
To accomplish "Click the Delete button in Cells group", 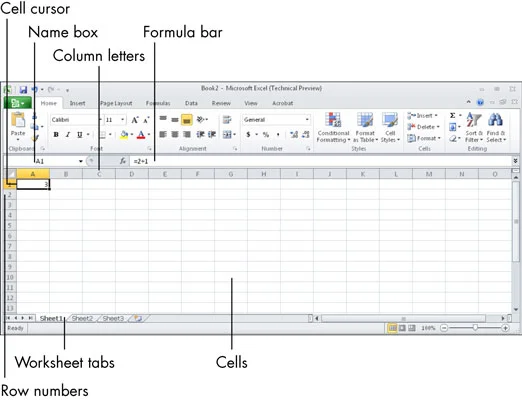I will tap(423, 127).
